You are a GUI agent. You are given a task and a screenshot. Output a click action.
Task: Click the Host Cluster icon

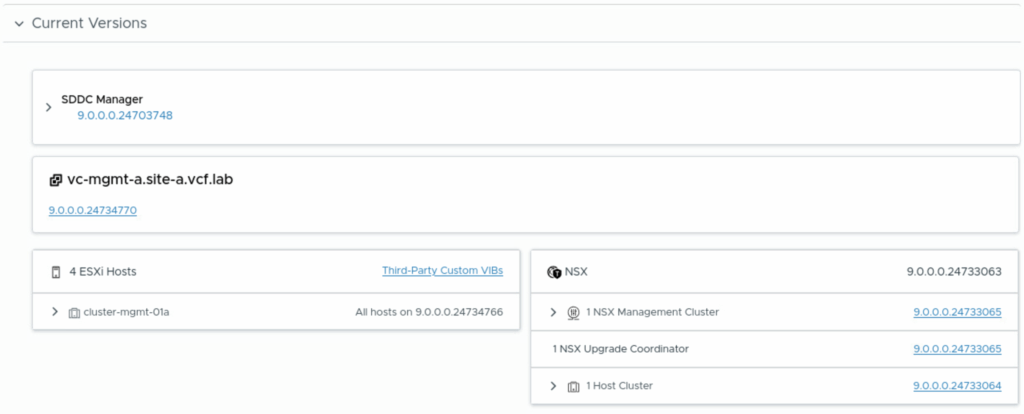coord(573,386)
